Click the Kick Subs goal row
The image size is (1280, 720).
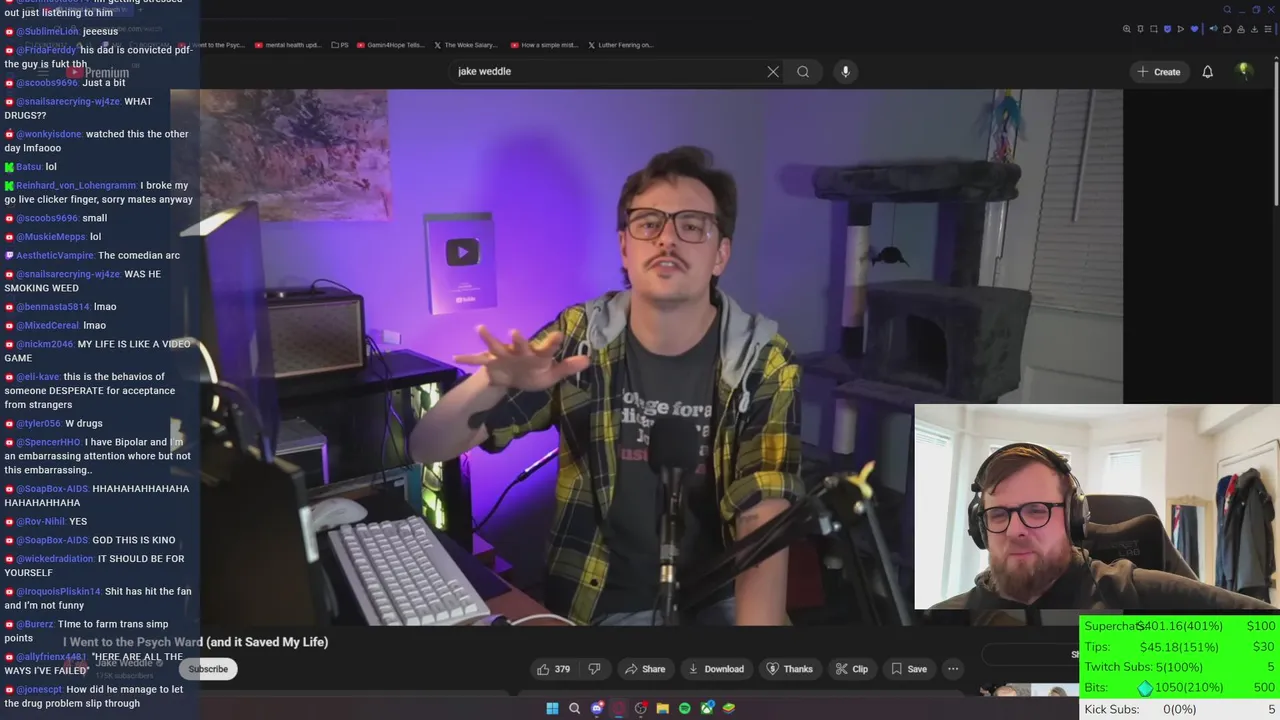1180,709
